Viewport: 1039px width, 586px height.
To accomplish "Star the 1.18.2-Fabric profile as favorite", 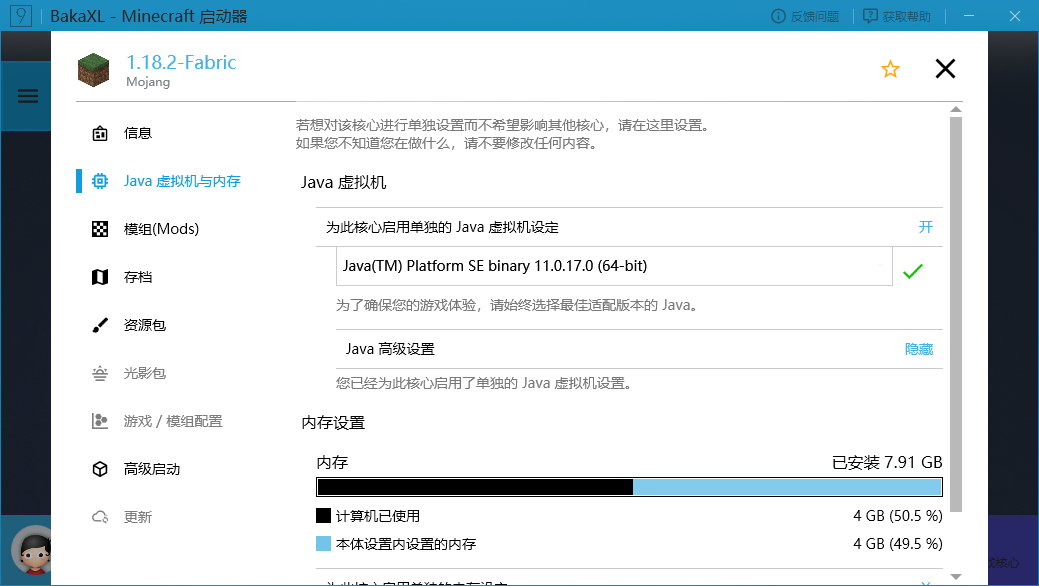I will 890,69.
